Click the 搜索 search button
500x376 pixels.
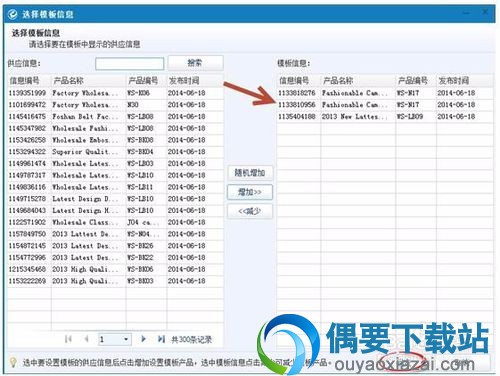tap(196, 63)
